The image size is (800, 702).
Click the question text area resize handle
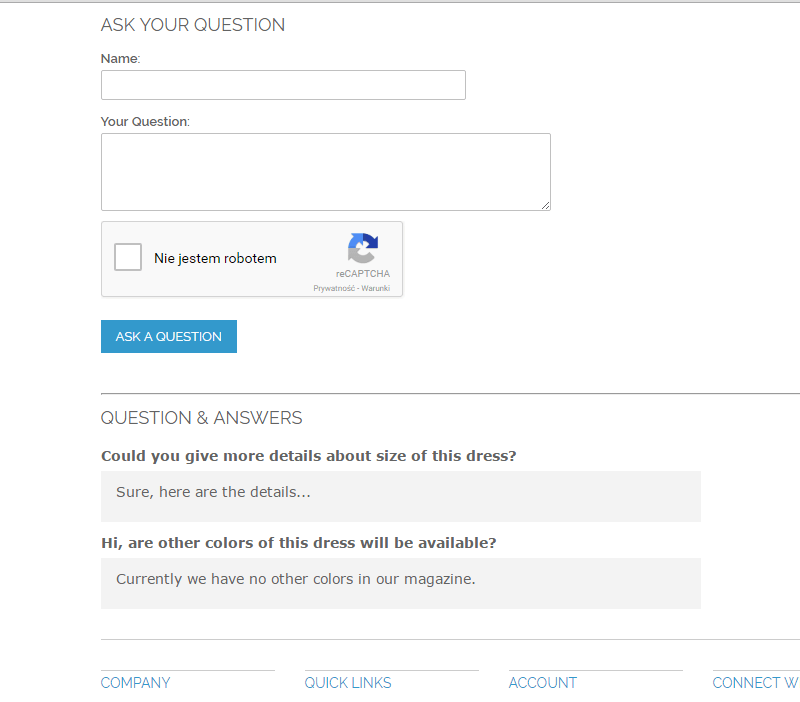pos(545,205)
